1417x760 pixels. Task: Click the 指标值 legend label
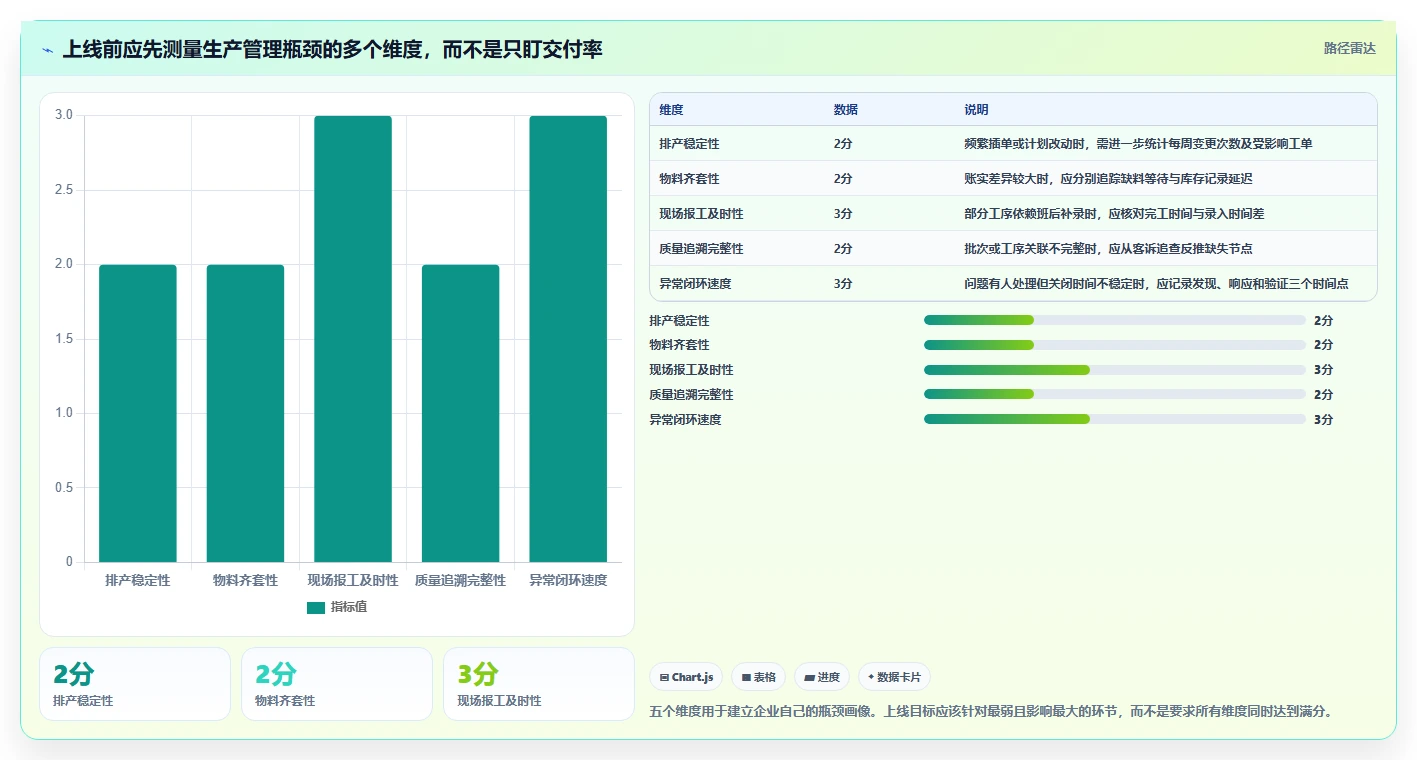pos(349,607)
